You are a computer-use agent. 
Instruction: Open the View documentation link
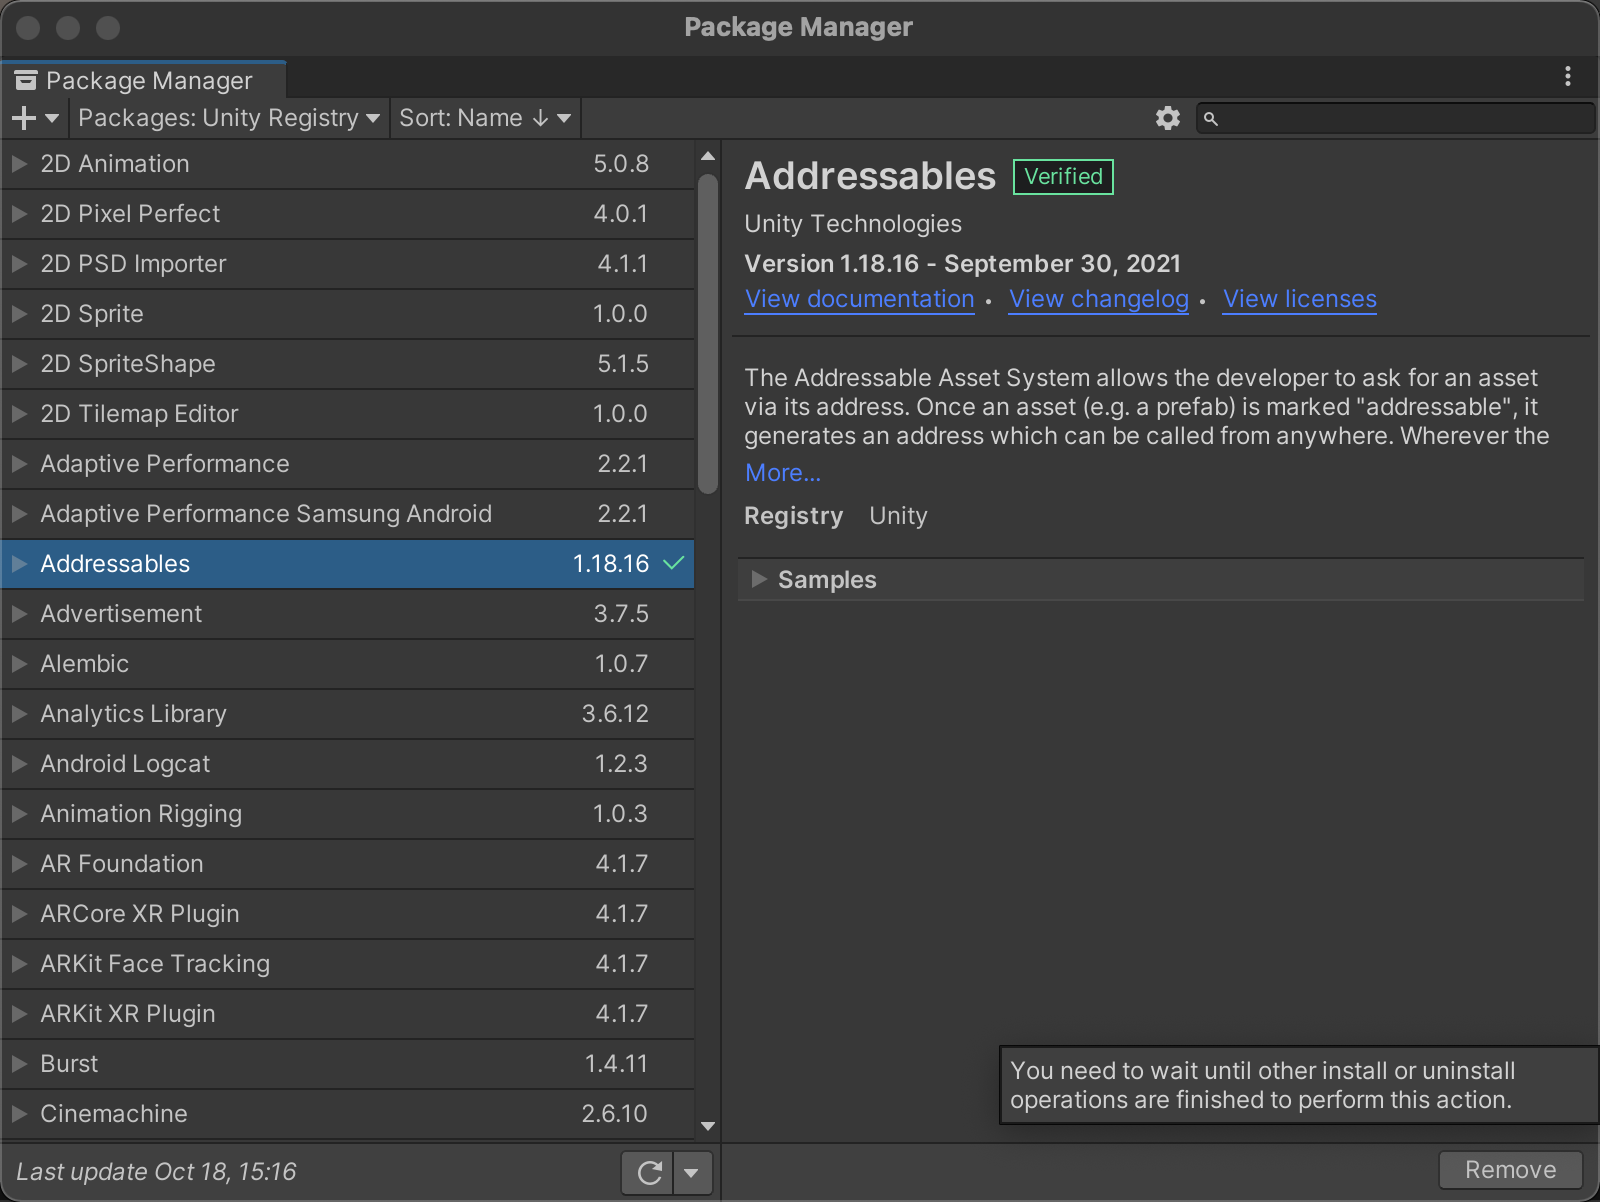click(860, 299)
